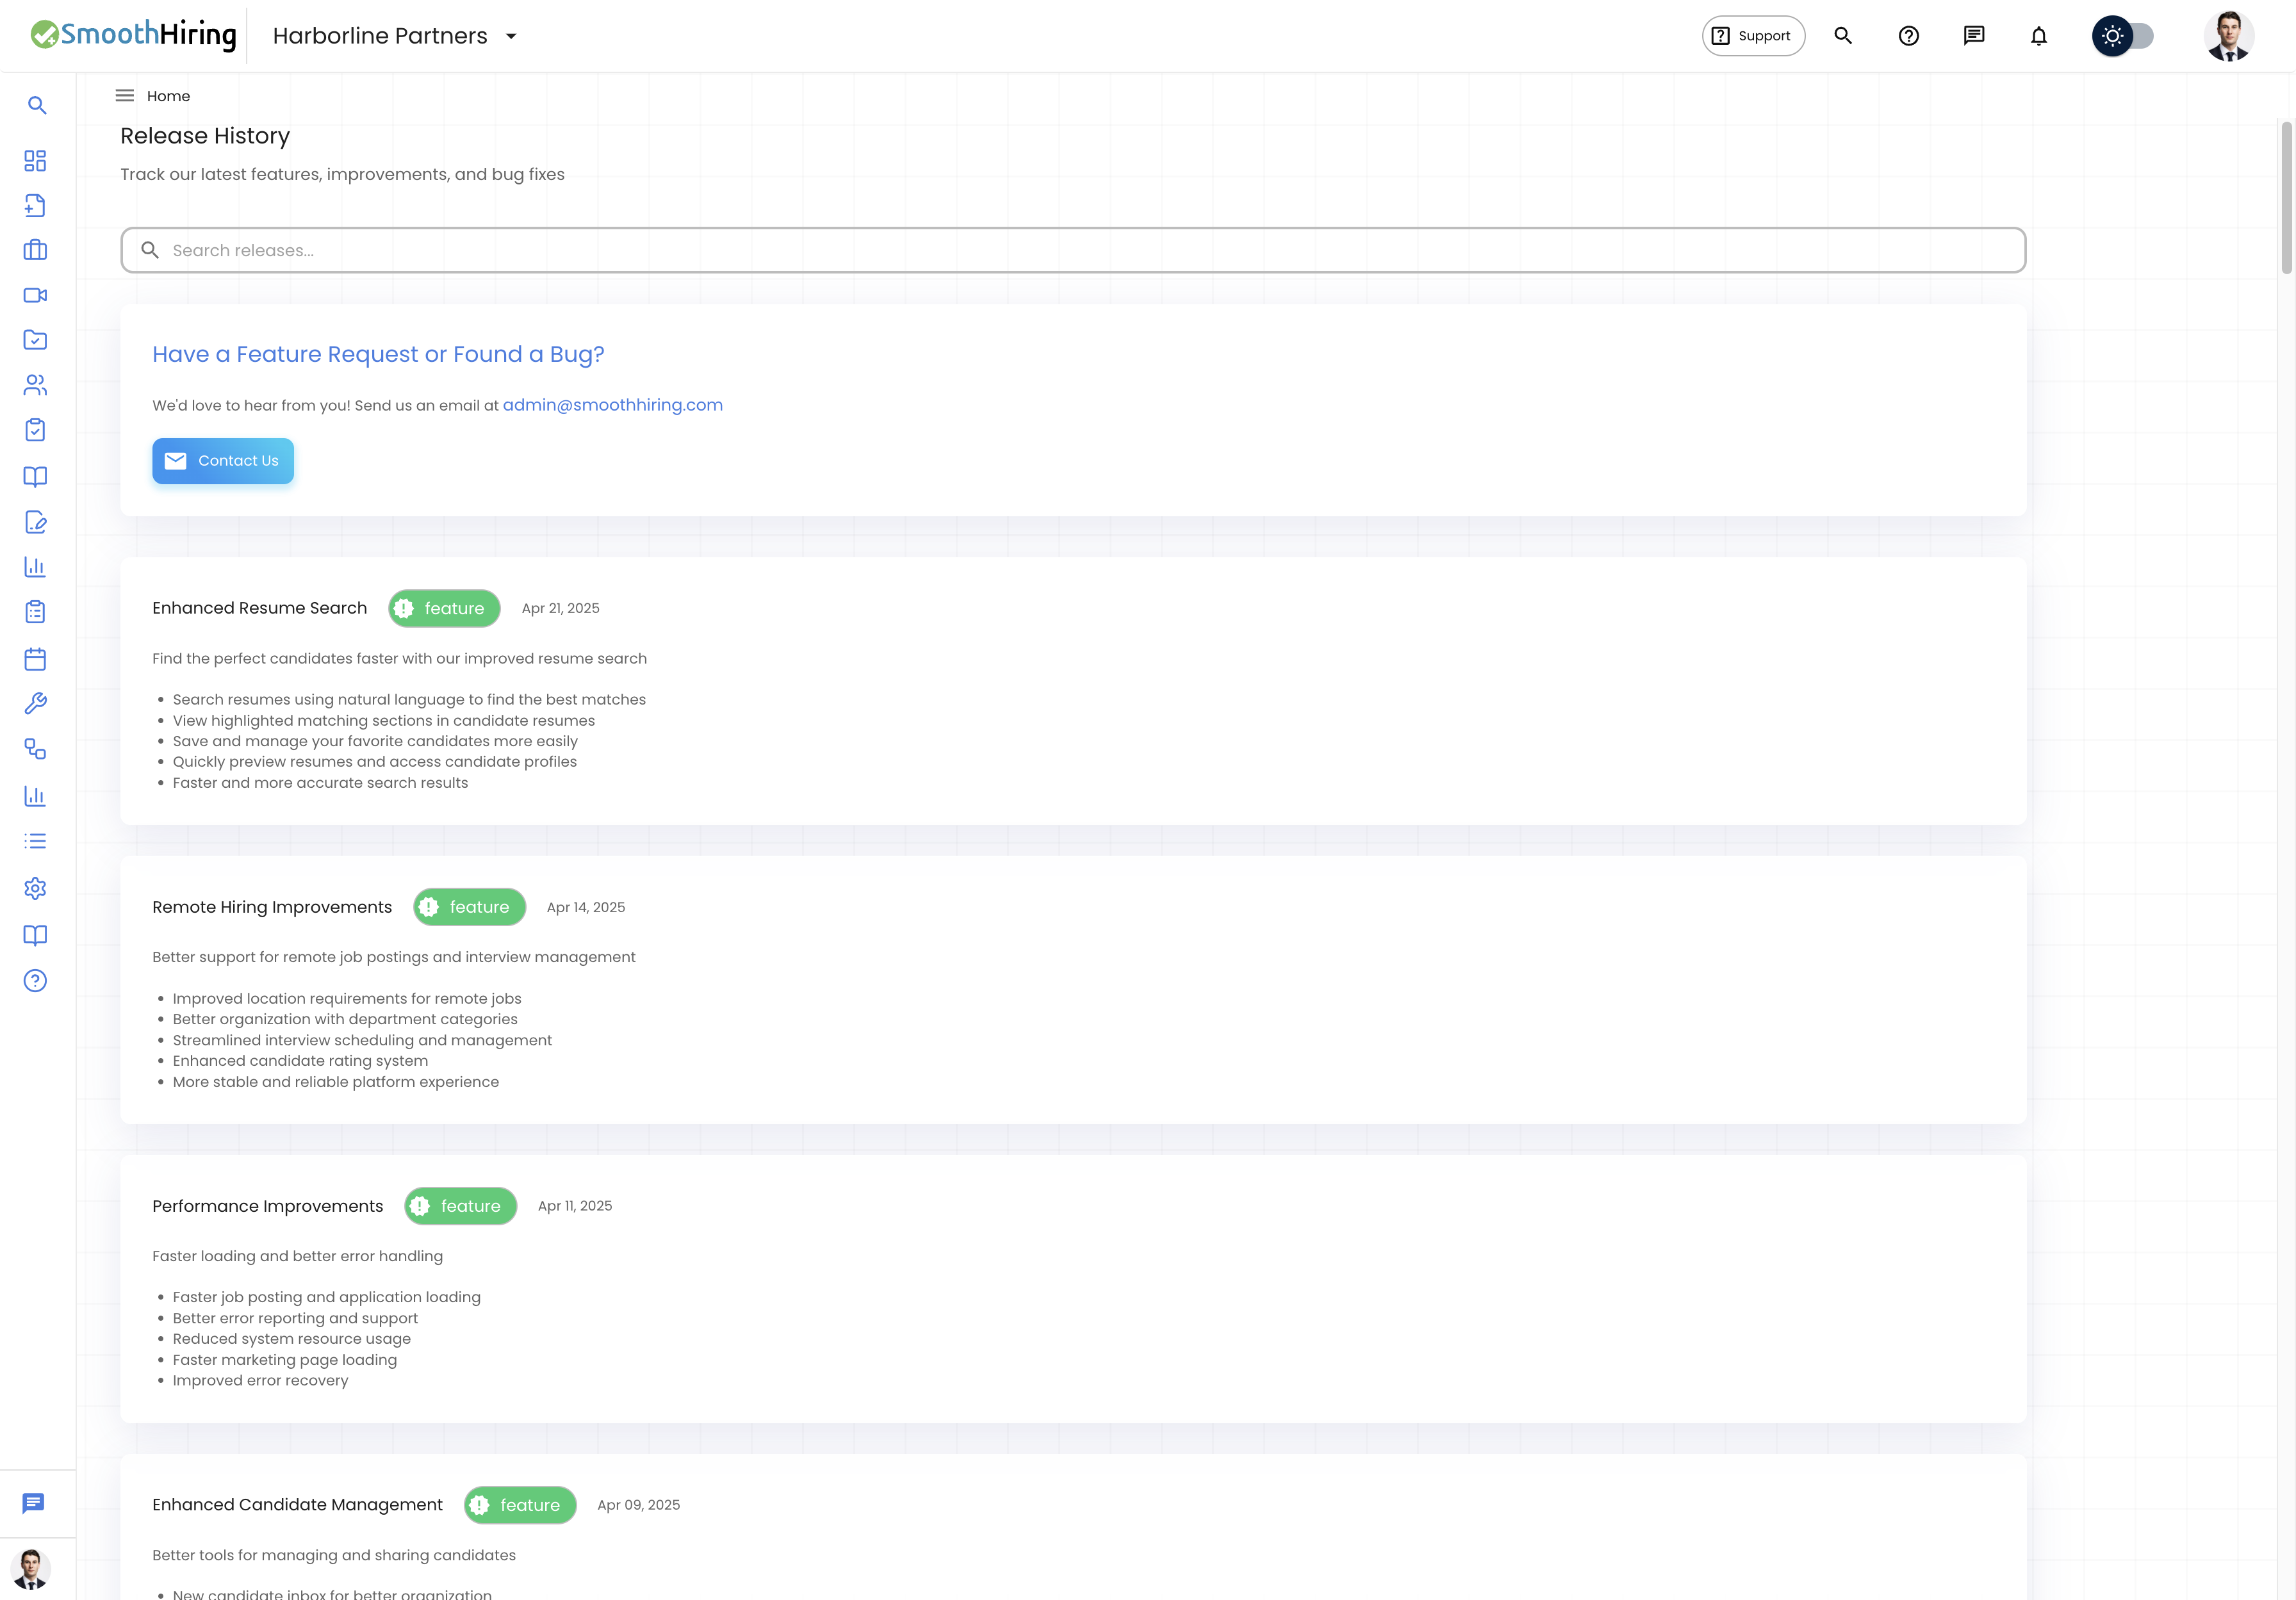Image resolution: width=2296 pixels, height=1600 pixels.
Task: Open the chat bubble at sidebar bottom
Action: [34, 1503]
